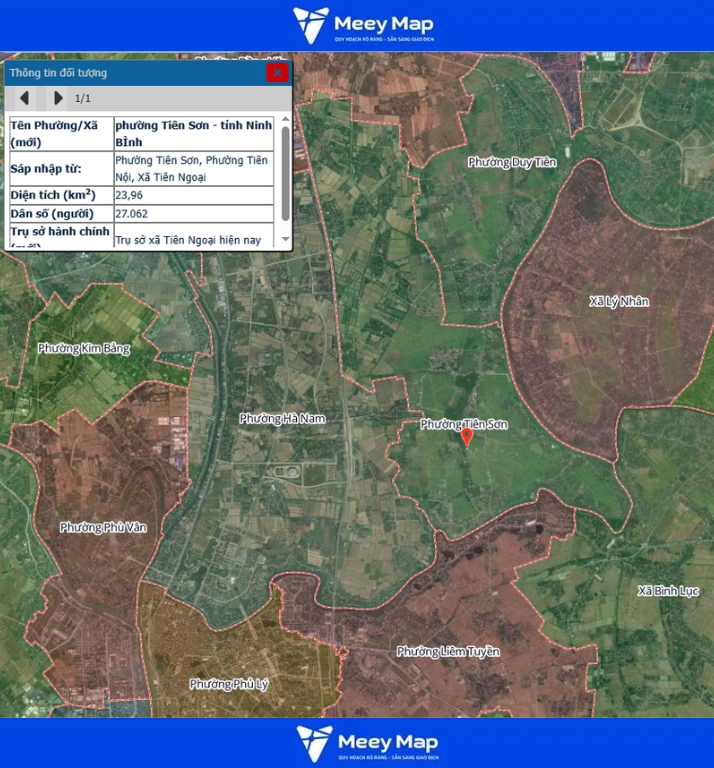Select Xã Bình Lục on the map
This screenshot has height=768, width=714.
(668, 591)
